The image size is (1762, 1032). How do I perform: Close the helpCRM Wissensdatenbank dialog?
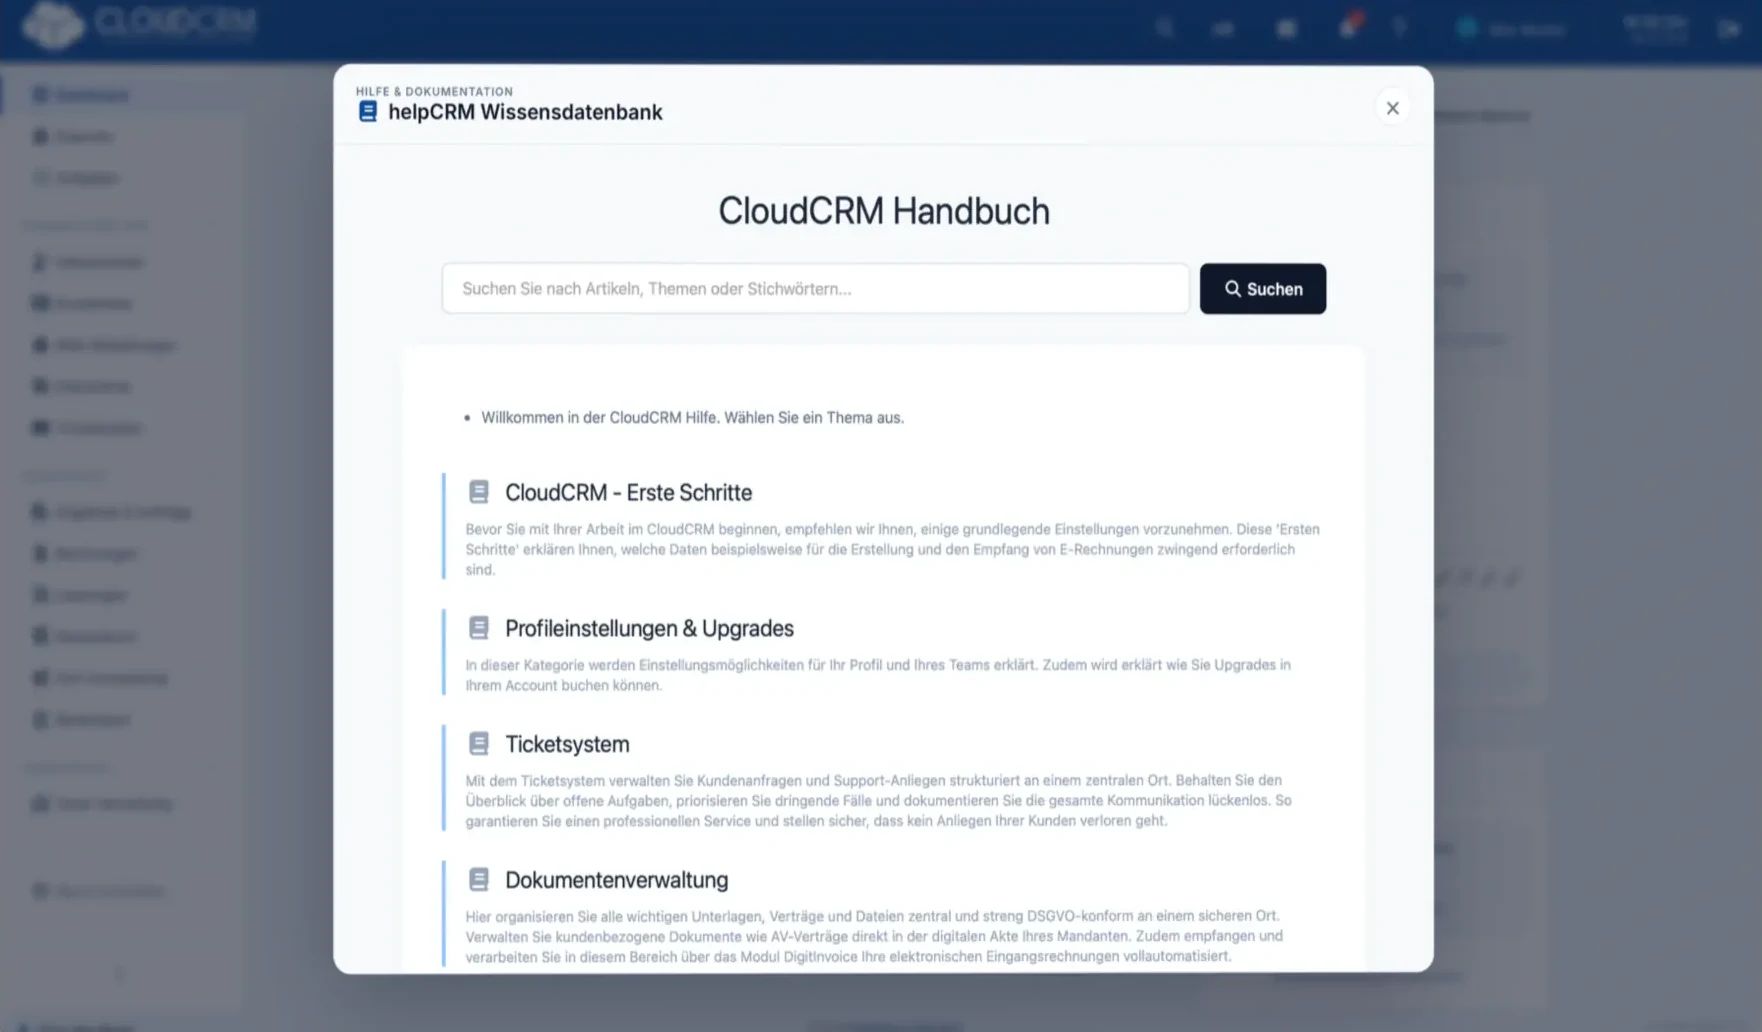coord(1392,108)
